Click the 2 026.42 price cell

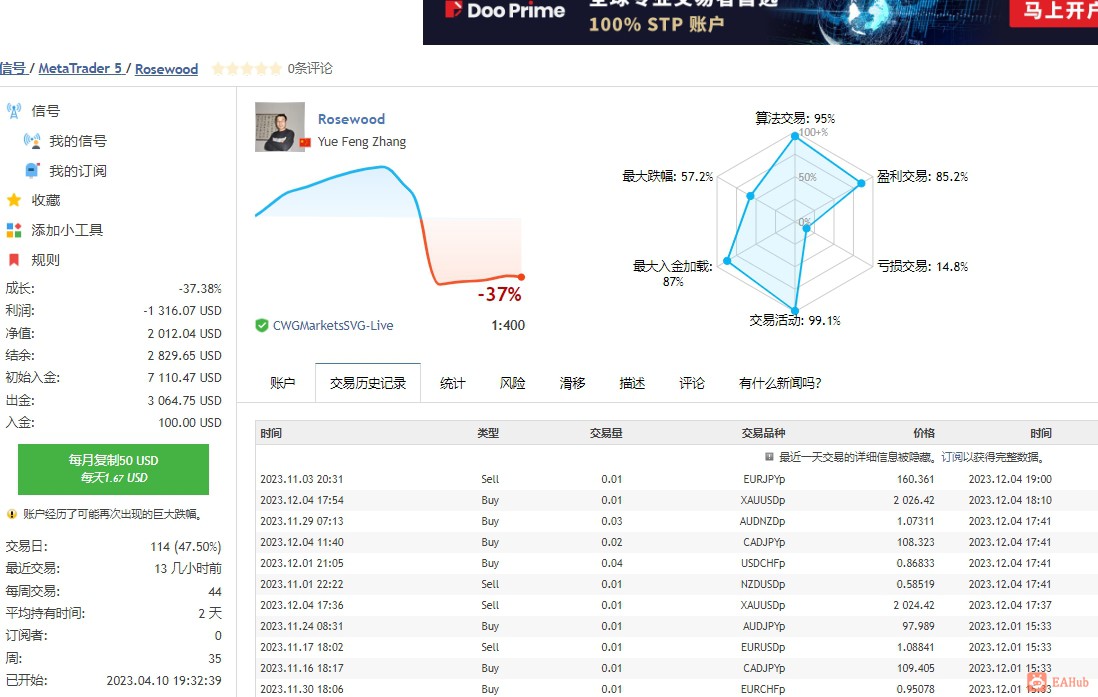[x=914, y=500]
